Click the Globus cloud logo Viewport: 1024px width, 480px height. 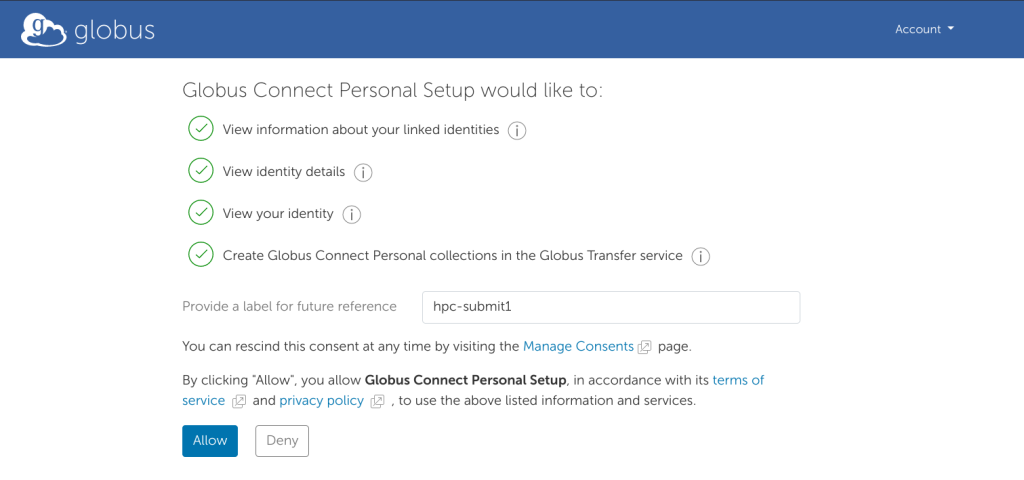[44, 29]
